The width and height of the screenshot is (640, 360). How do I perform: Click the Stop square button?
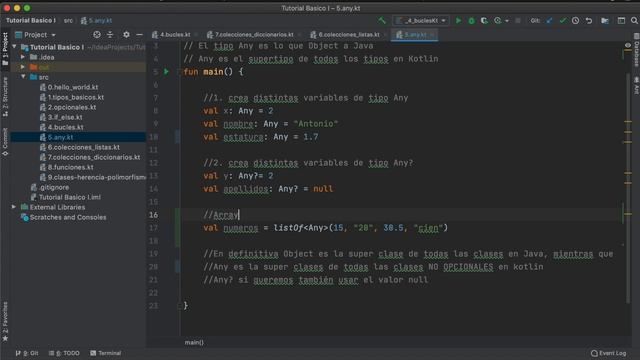click(x=518, y=20)
